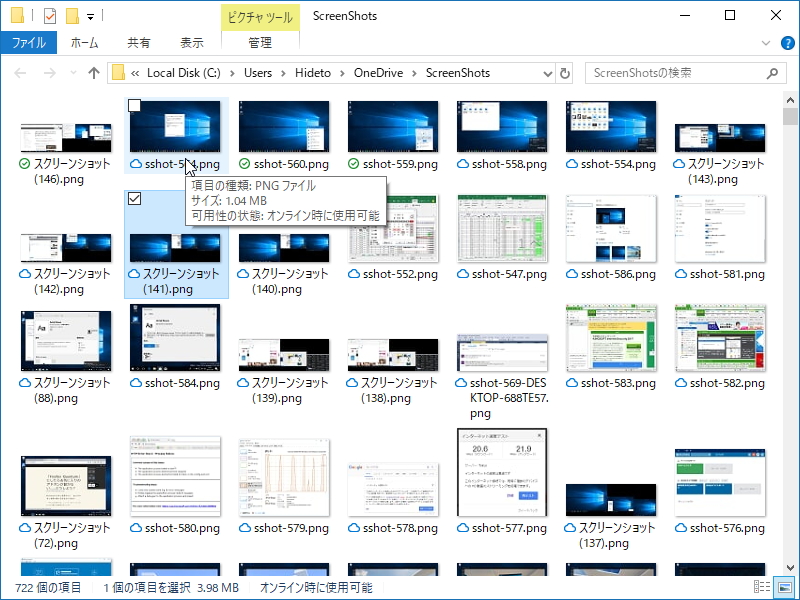Viewport: 800px width, 600px height.
Task: Click the back navigation arrow
Action: click(x=20, y=72)
